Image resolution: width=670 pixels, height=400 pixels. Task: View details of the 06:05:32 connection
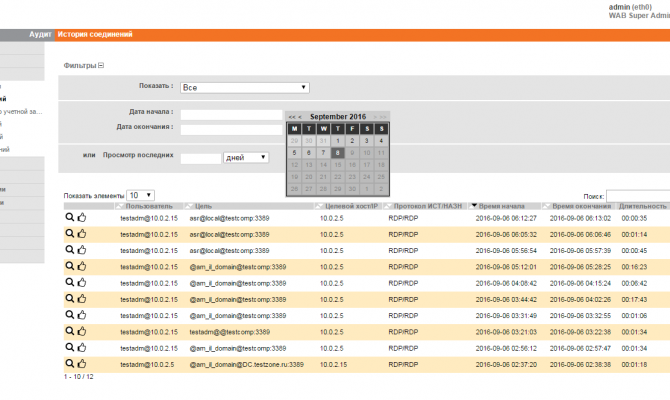(x=69, y=234)
